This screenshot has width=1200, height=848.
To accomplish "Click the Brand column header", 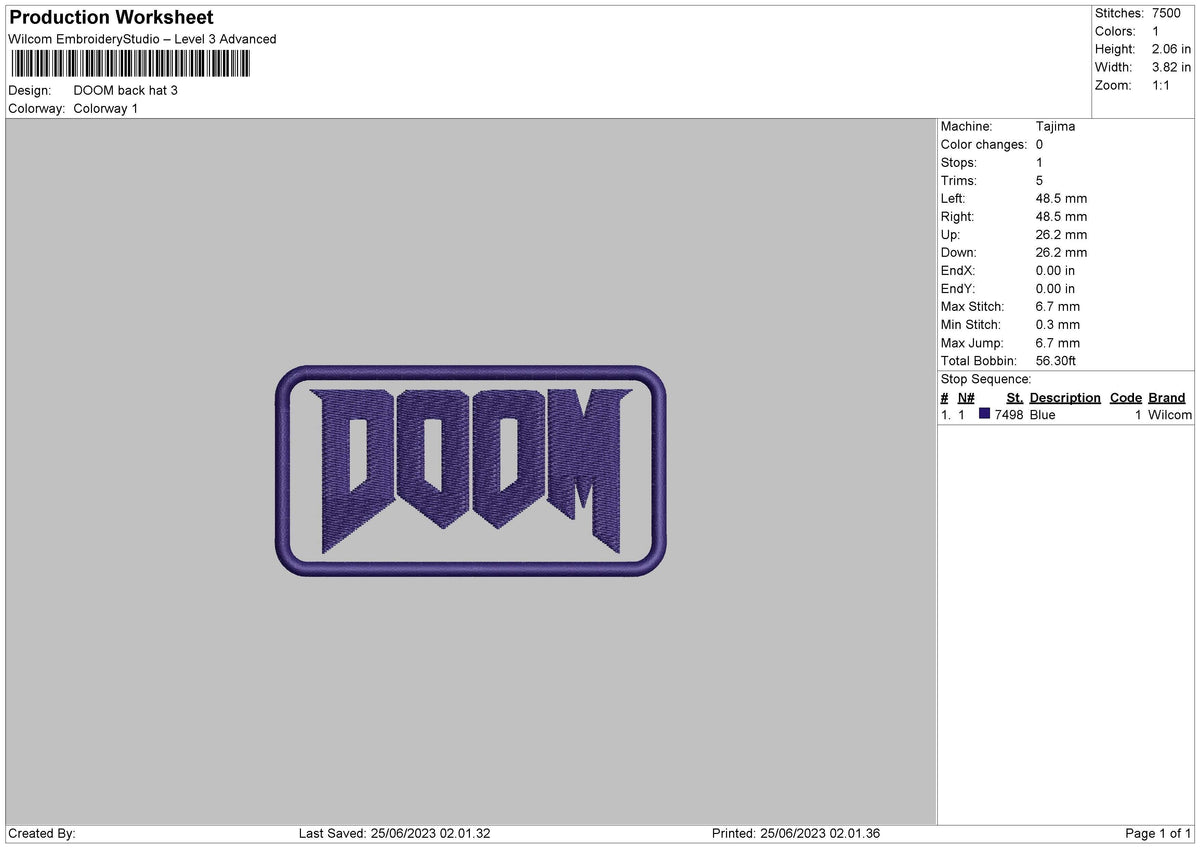I will (x=1166, y=397).
